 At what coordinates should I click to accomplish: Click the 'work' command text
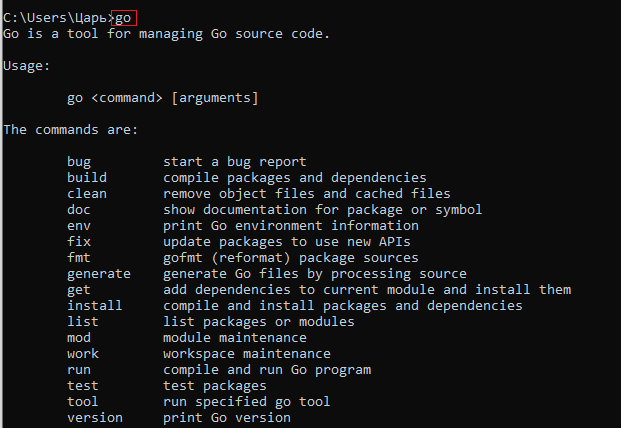83,353
